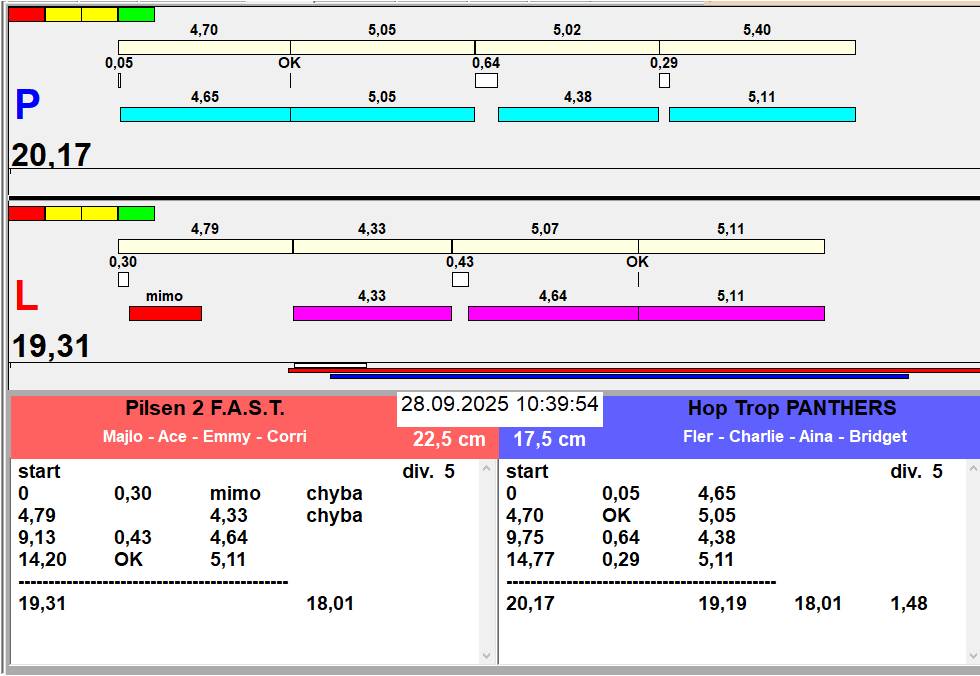Click the 17,5 cm jump height

pyautogui.click(x=549, y=439)
